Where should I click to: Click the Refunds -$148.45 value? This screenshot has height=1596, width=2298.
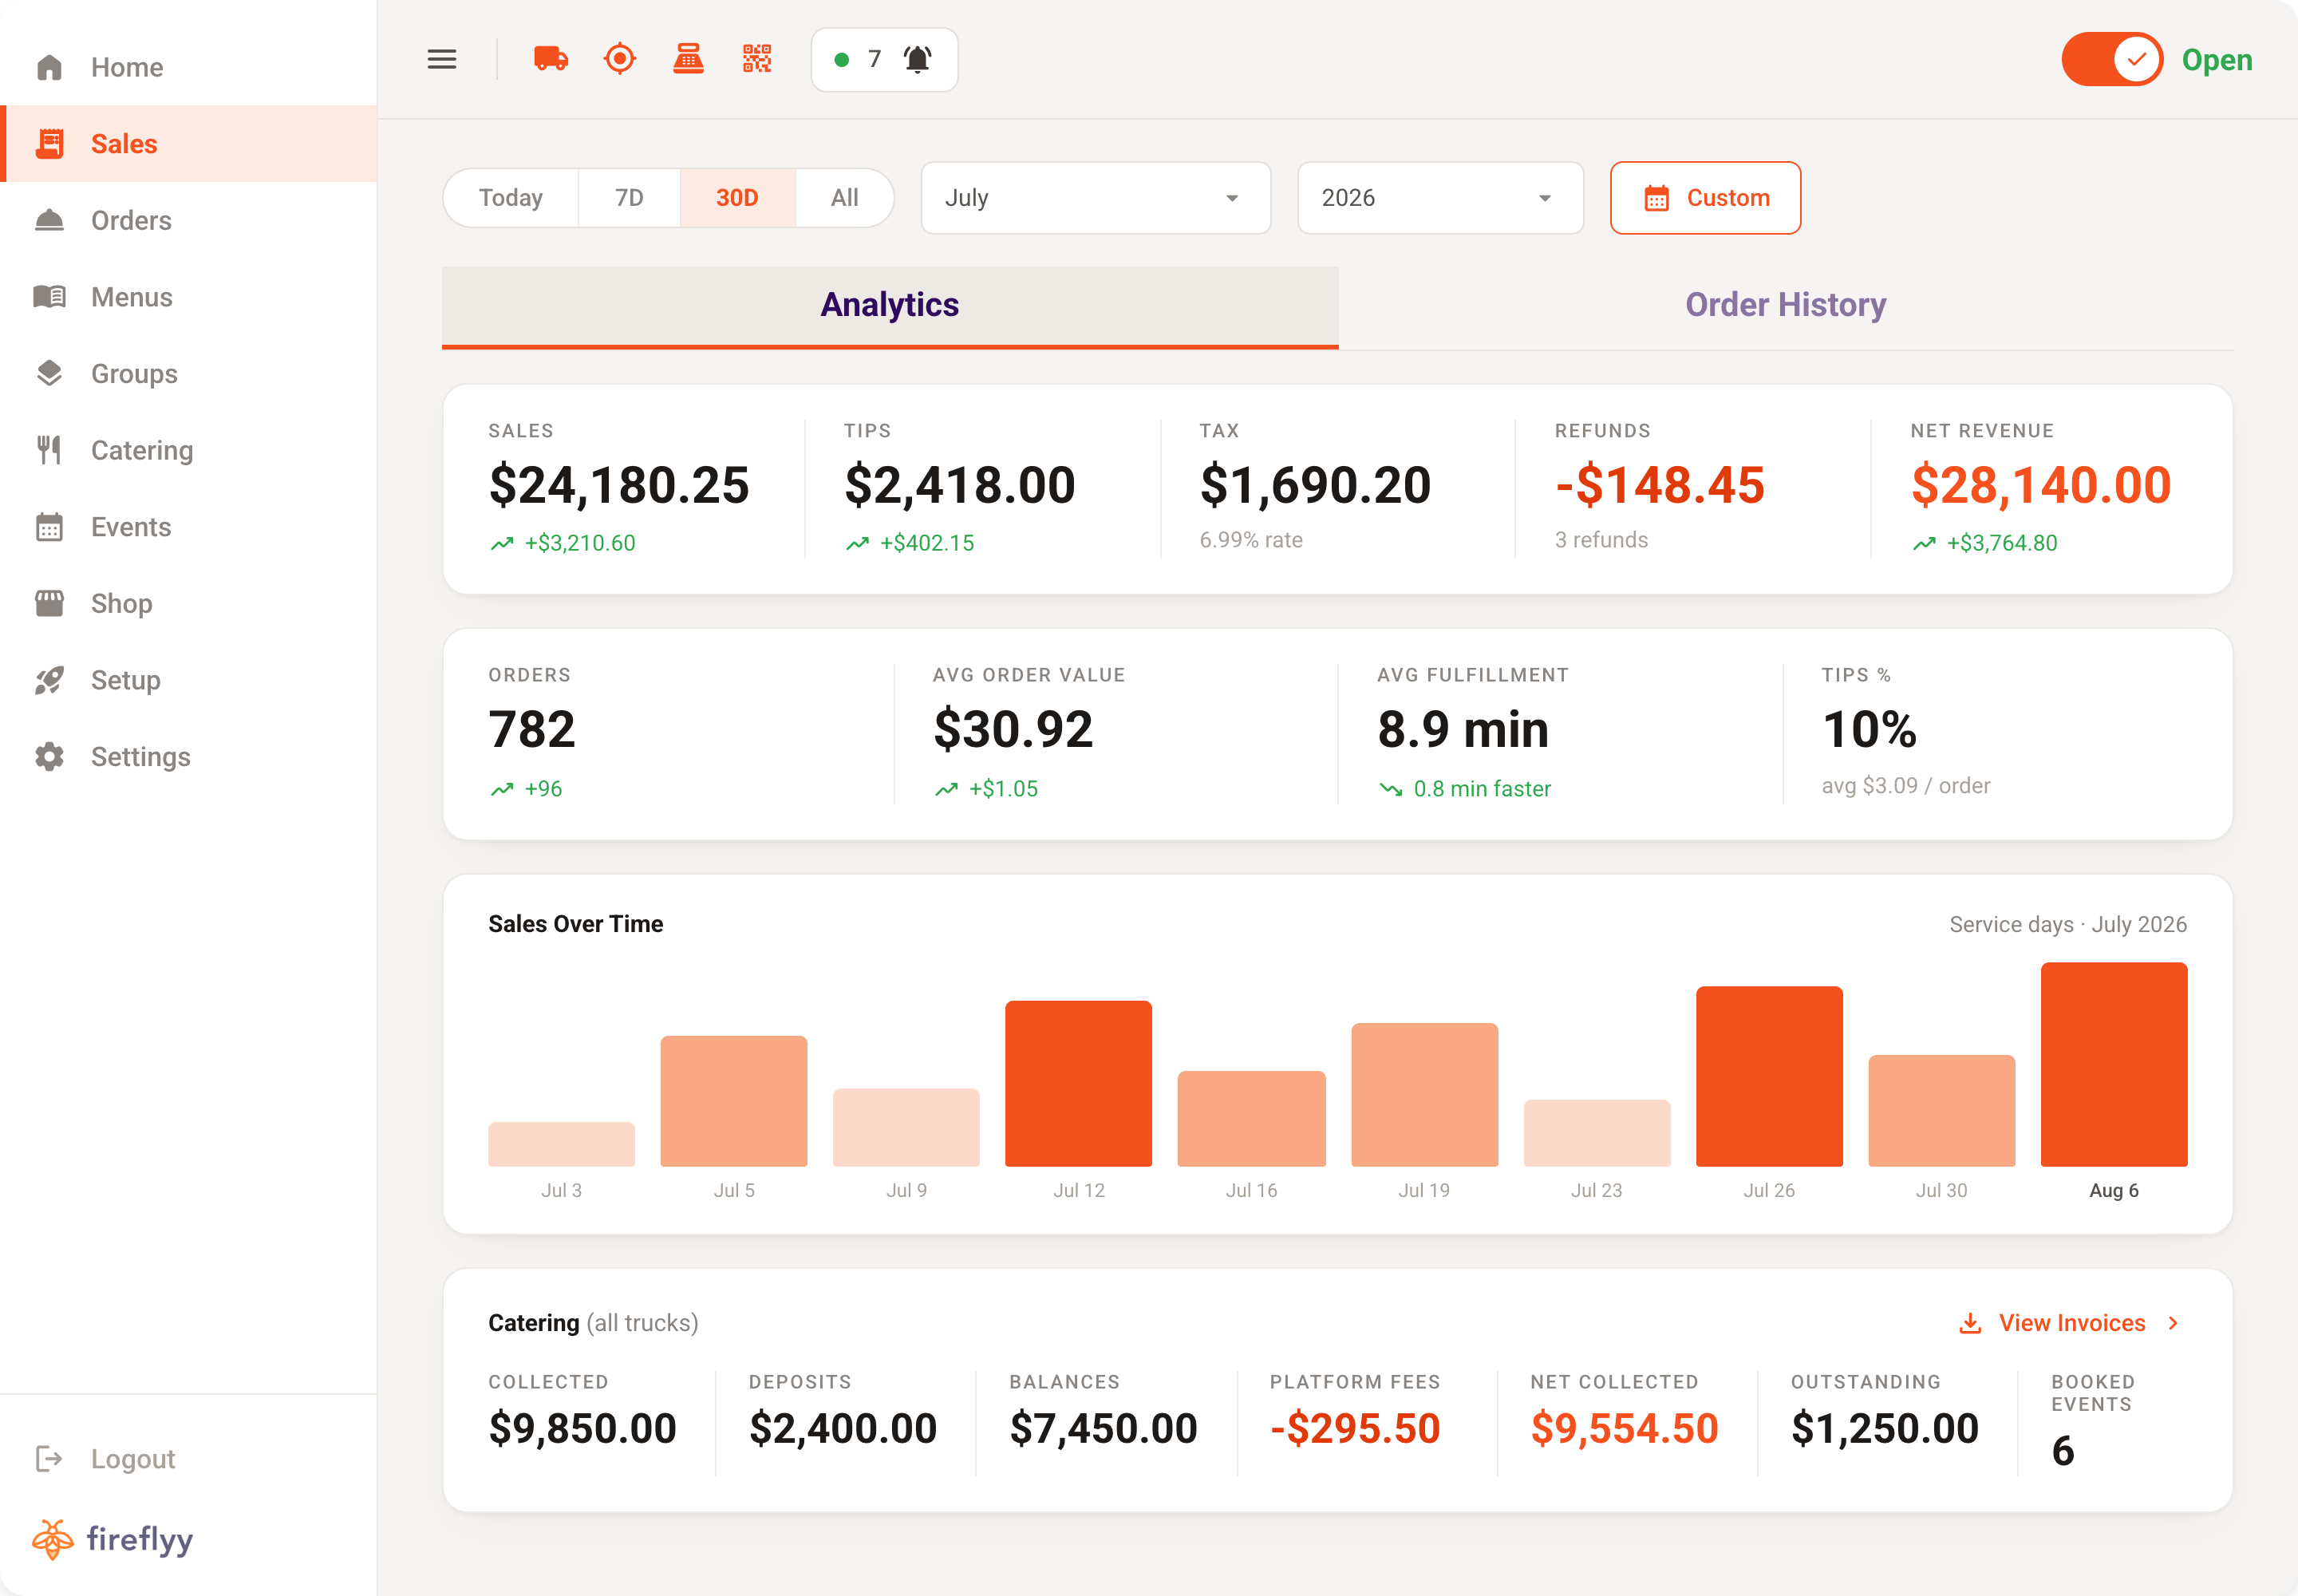1660,485
